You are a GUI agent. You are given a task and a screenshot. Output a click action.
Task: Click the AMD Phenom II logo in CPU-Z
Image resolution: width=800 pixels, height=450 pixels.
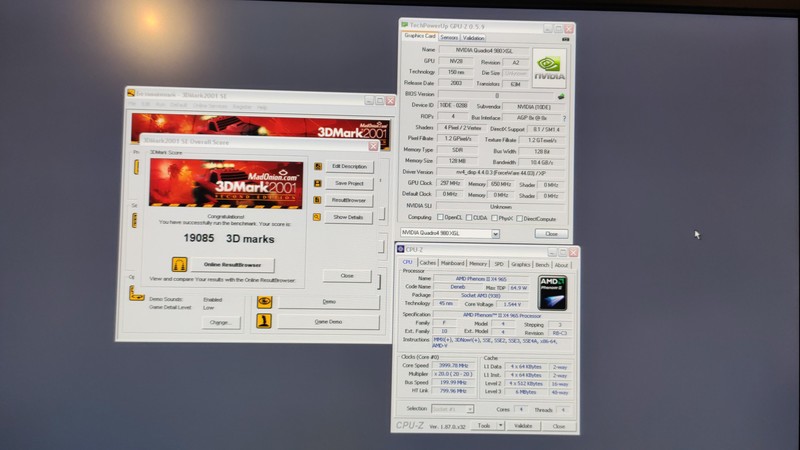point(553,293)
